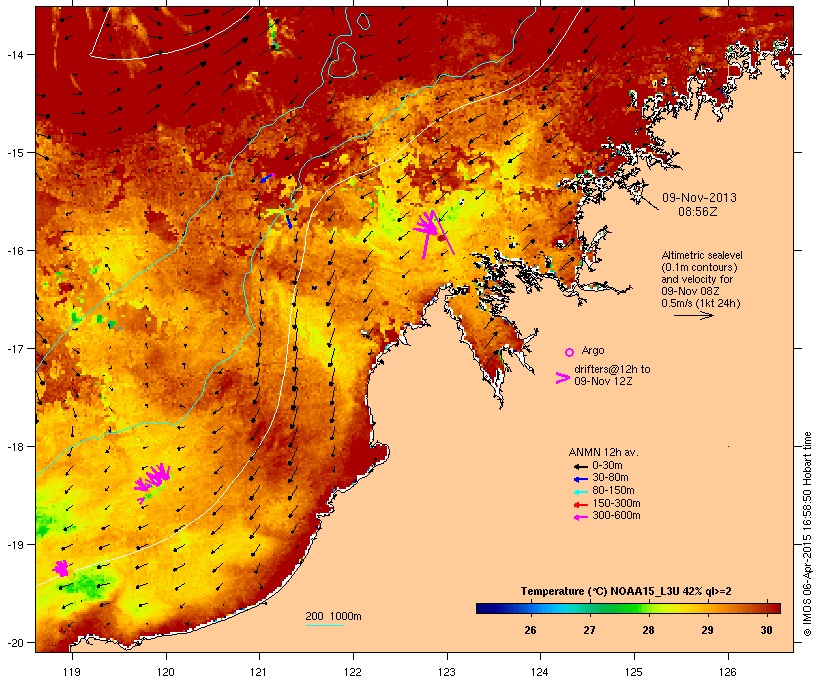Viewport: 820px width, 680px height.
Task: Click the temperature color bar near 30
Action: click(x=767, y=608)
